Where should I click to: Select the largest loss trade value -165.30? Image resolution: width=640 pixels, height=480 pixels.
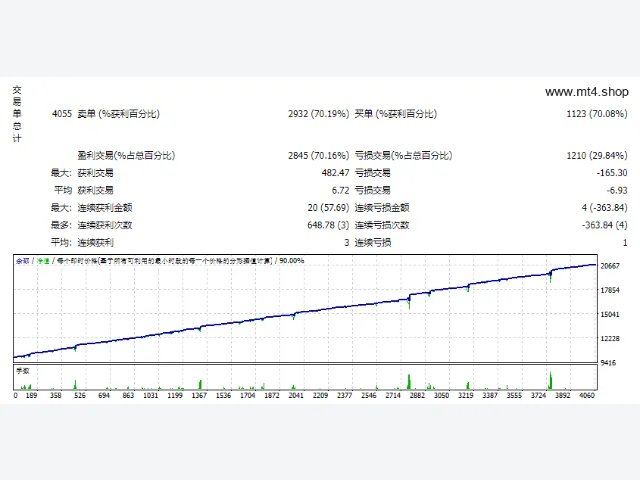tap(612, 173)
